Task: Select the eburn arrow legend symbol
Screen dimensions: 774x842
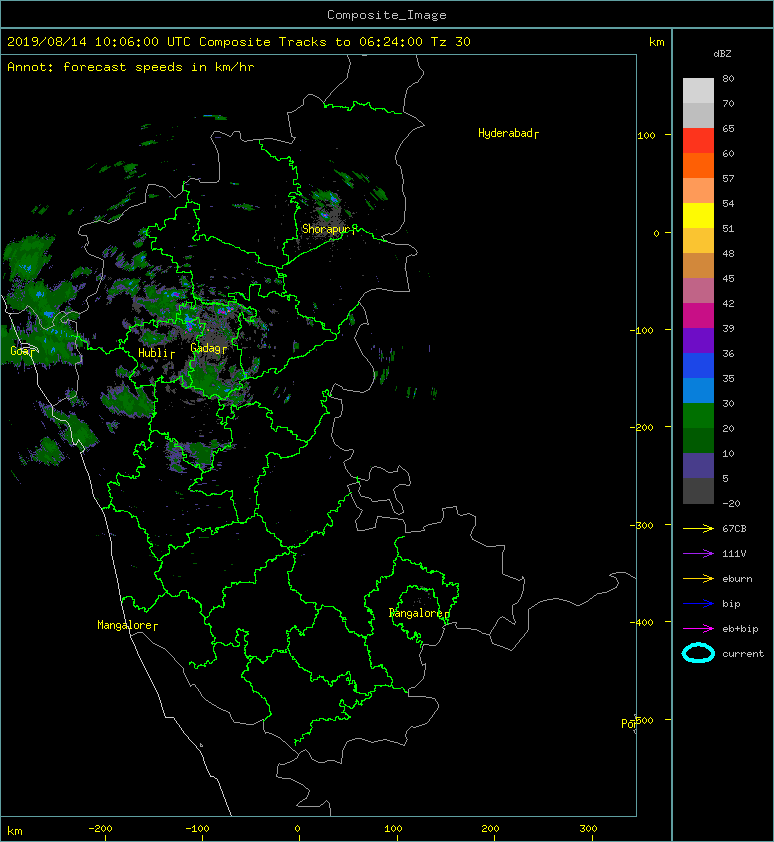Action: point(698,578)
